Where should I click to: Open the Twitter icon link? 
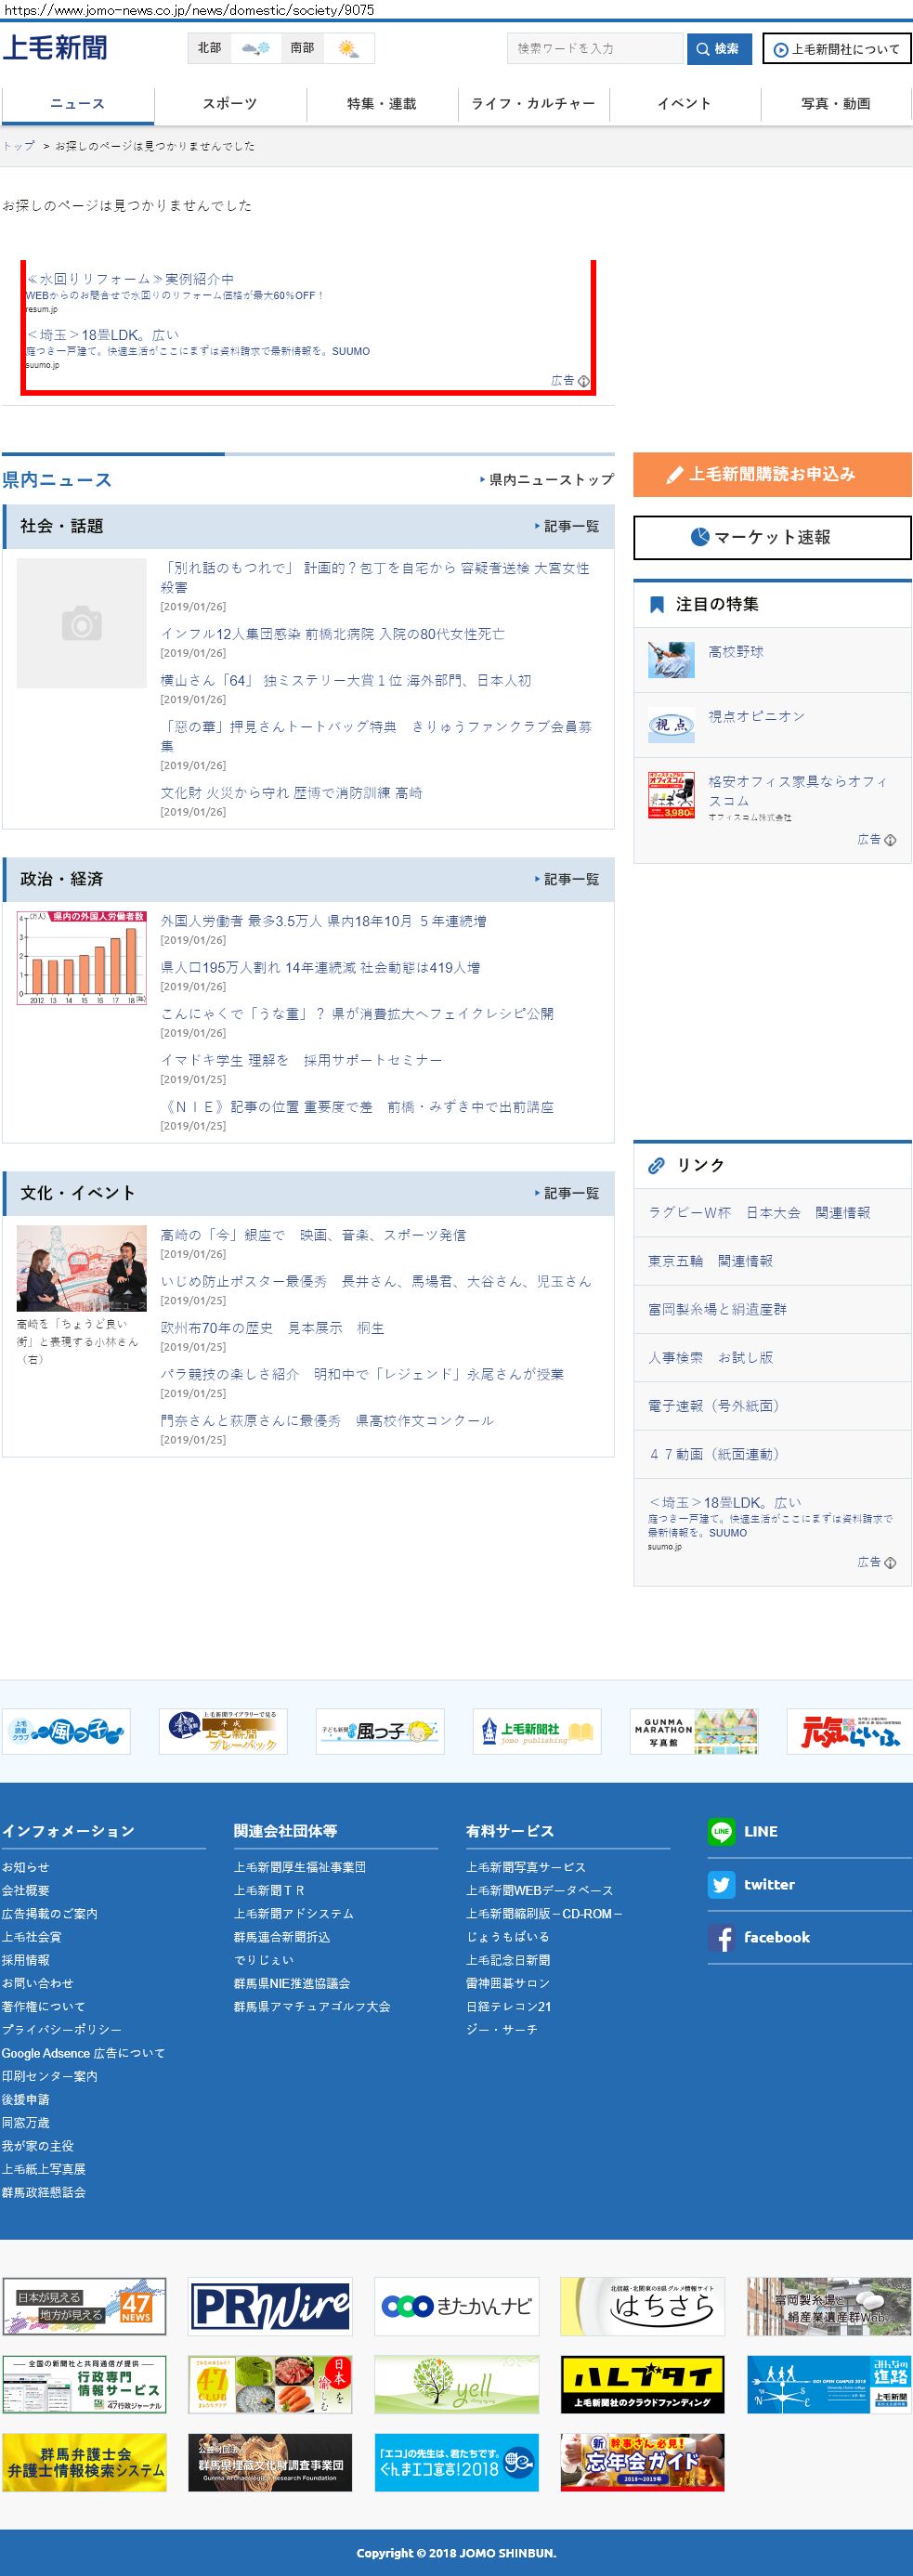pos(721,1884)
